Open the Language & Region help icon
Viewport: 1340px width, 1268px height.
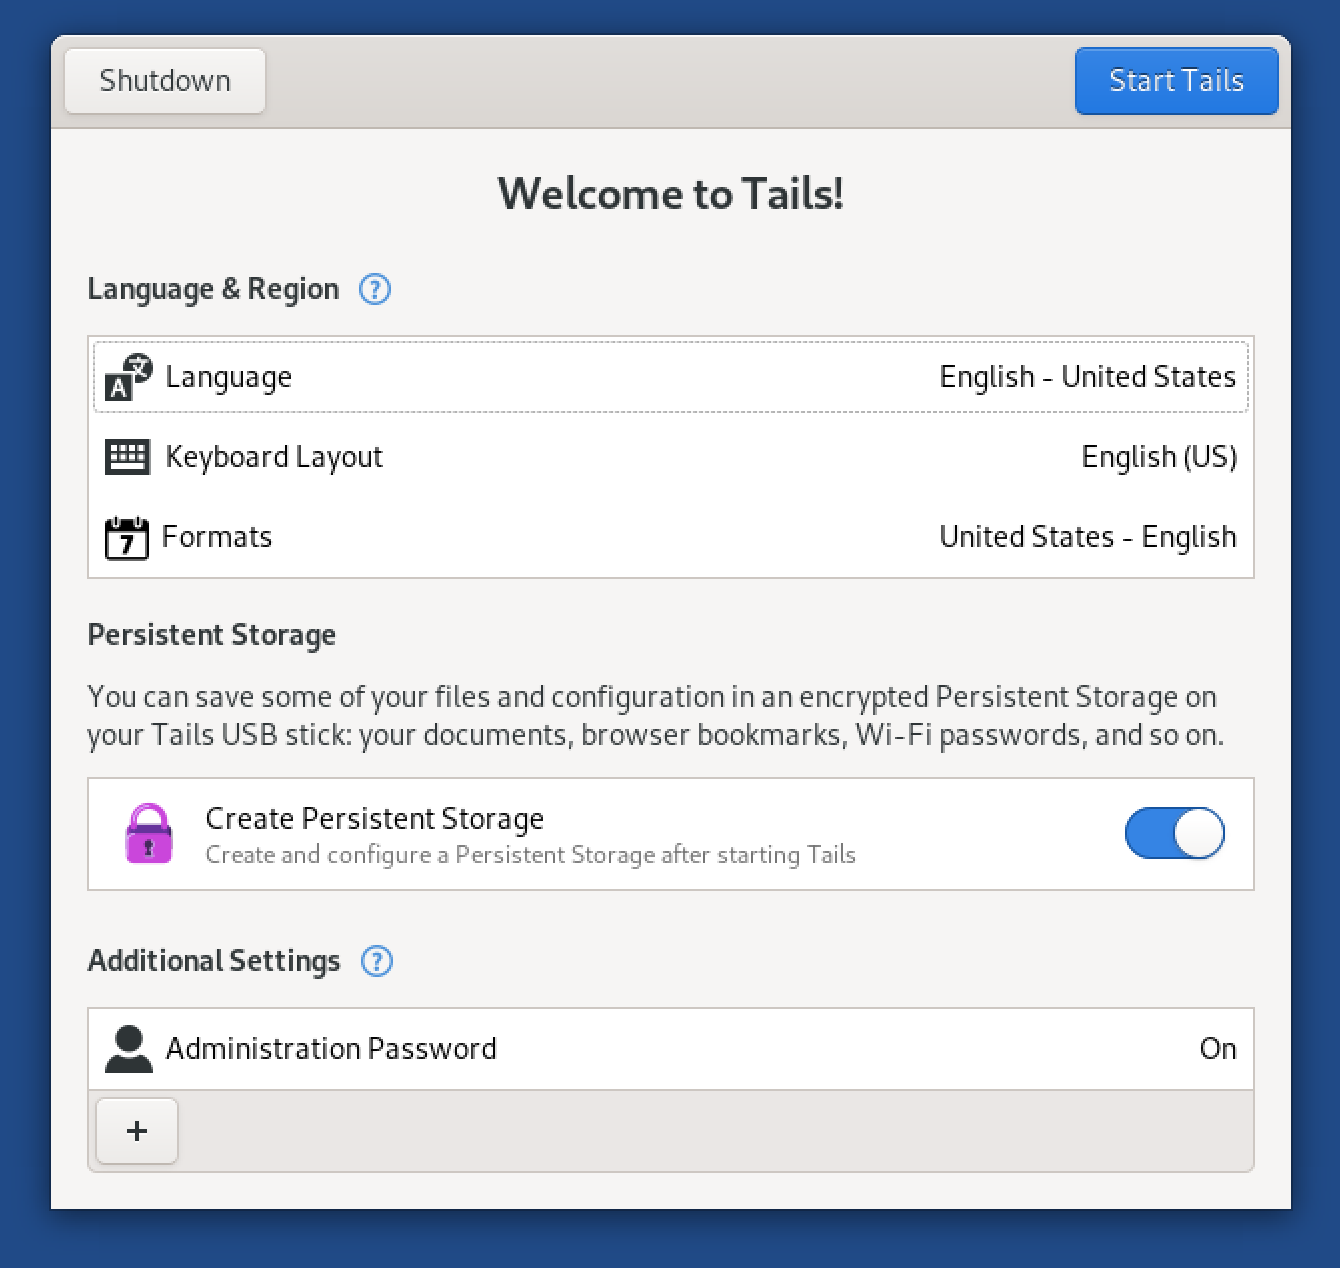coord(374,289)
